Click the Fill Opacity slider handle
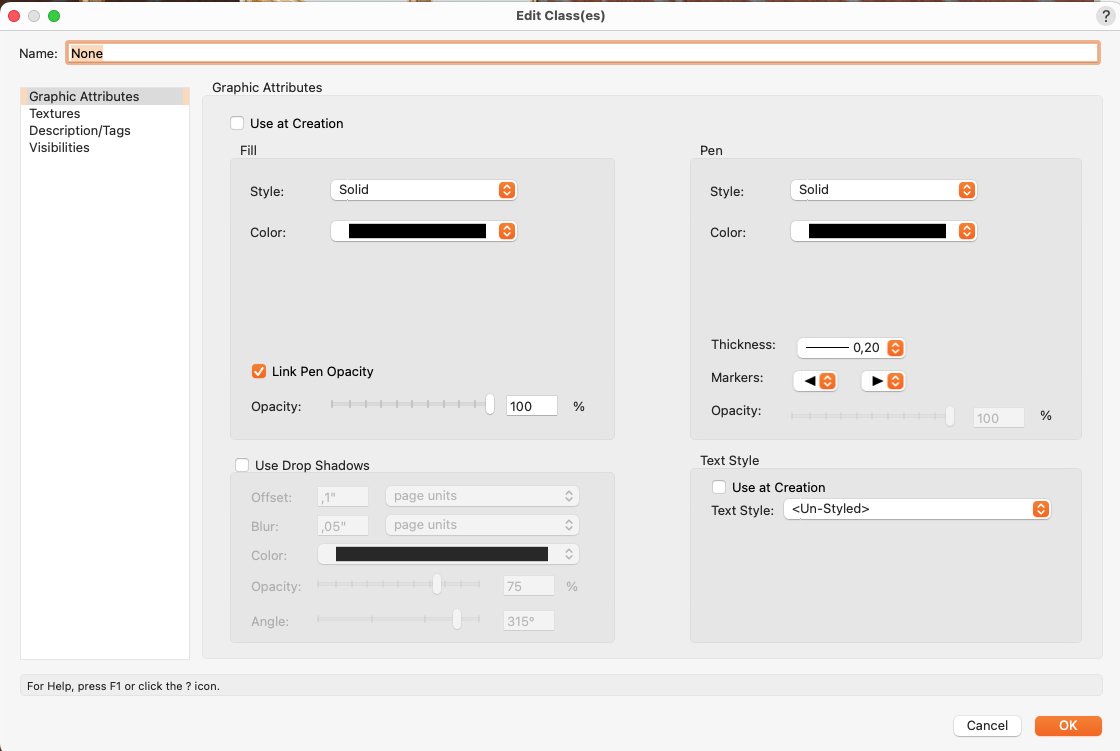 point(490,404)
